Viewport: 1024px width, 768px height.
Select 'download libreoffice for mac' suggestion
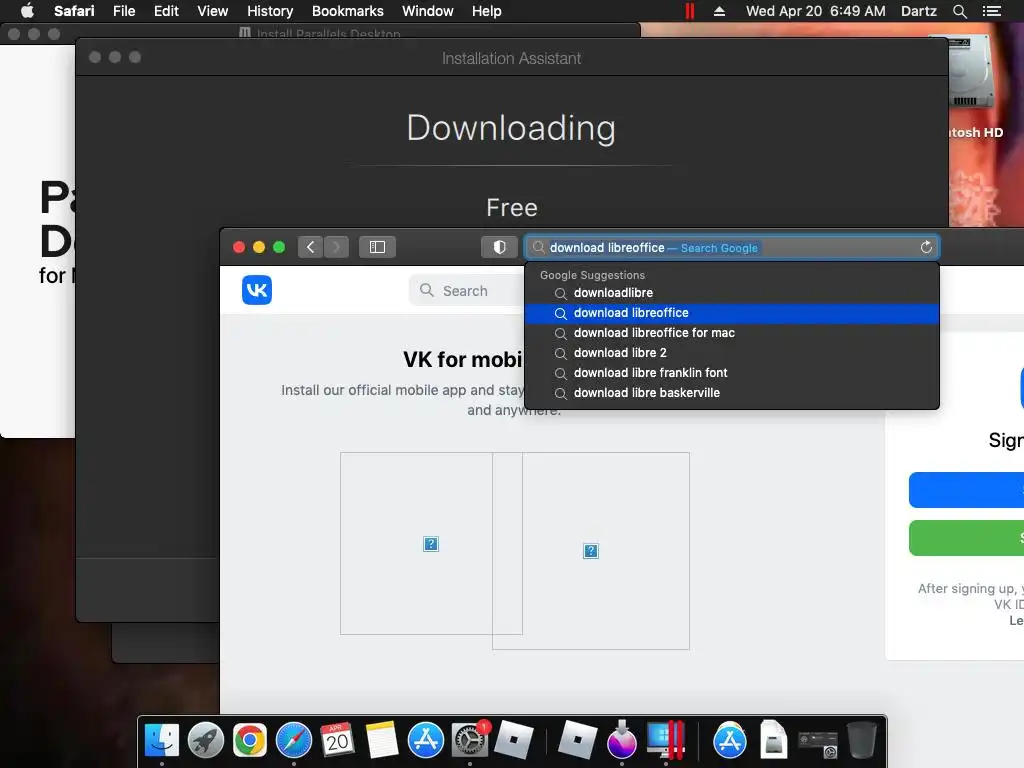pyautogui.click(x=732, y=333)
